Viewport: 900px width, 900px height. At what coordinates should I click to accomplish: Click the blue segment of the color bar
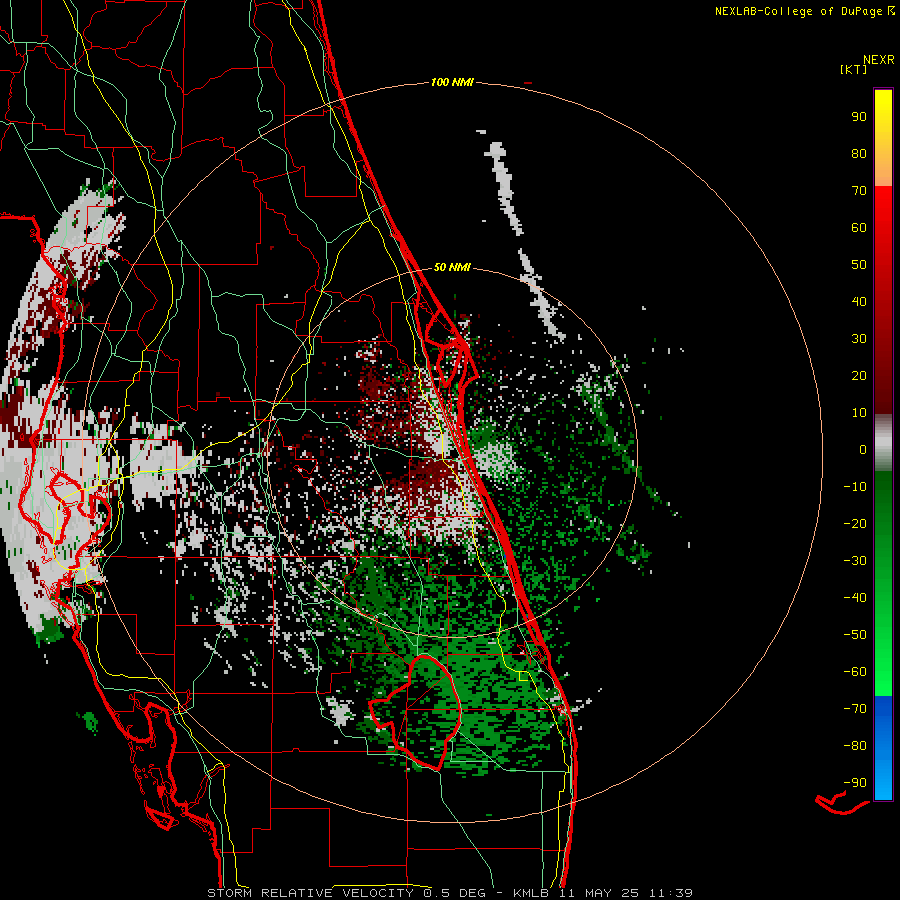click(883, 748)
